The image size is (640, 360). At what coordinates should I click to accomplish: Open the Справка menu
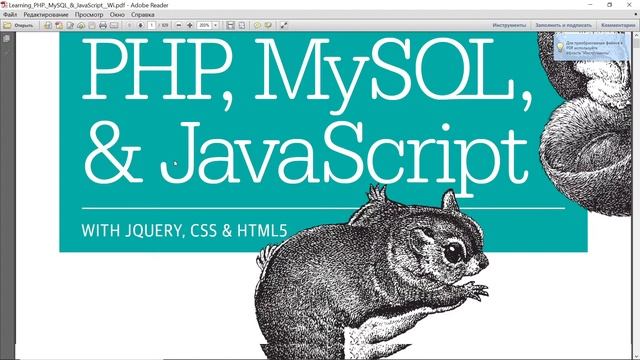click(x=142, y=14)
